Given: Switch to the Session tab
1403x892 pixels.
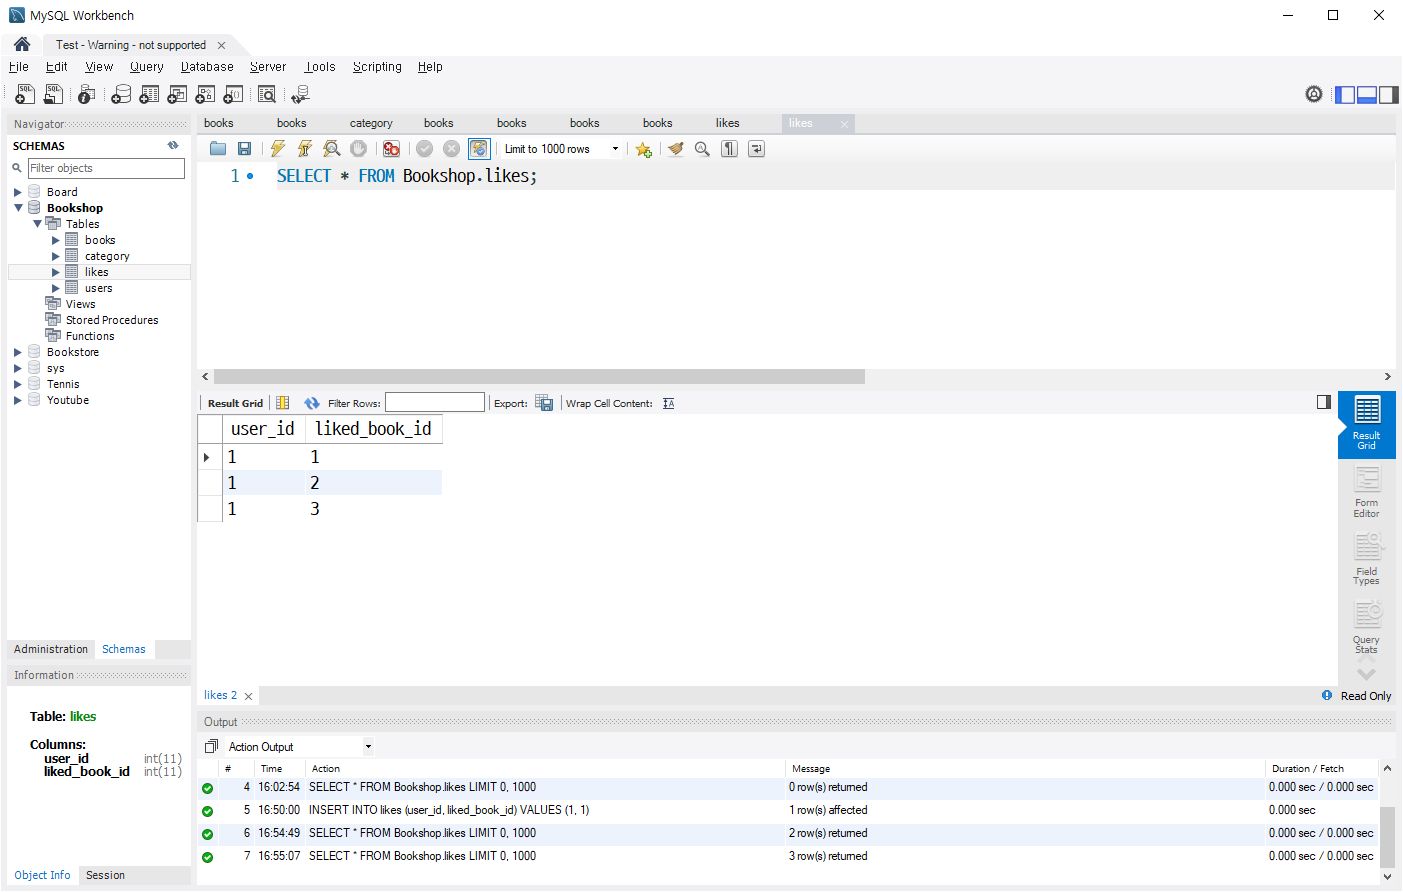Looking at the screenshot, I should tap(105, 875).
